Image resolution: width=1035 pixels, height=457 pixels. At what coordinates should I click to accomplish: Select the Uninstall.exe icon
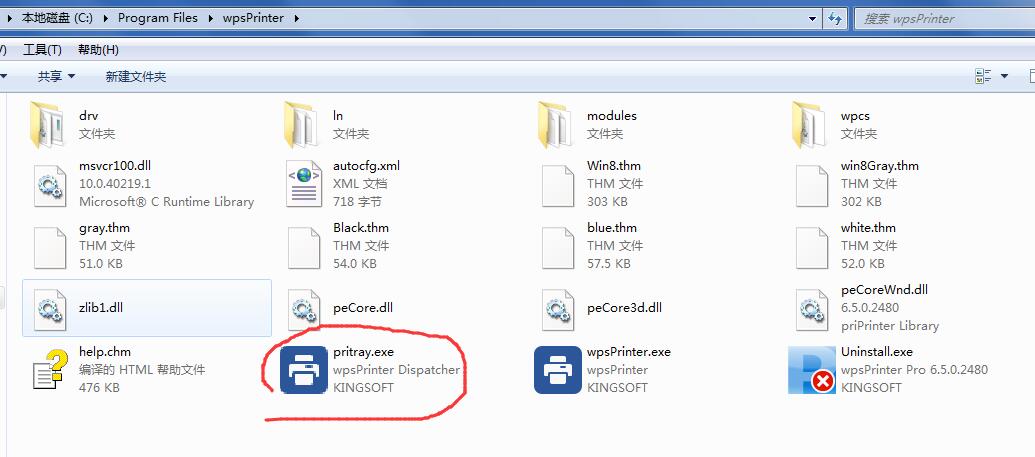811,370
